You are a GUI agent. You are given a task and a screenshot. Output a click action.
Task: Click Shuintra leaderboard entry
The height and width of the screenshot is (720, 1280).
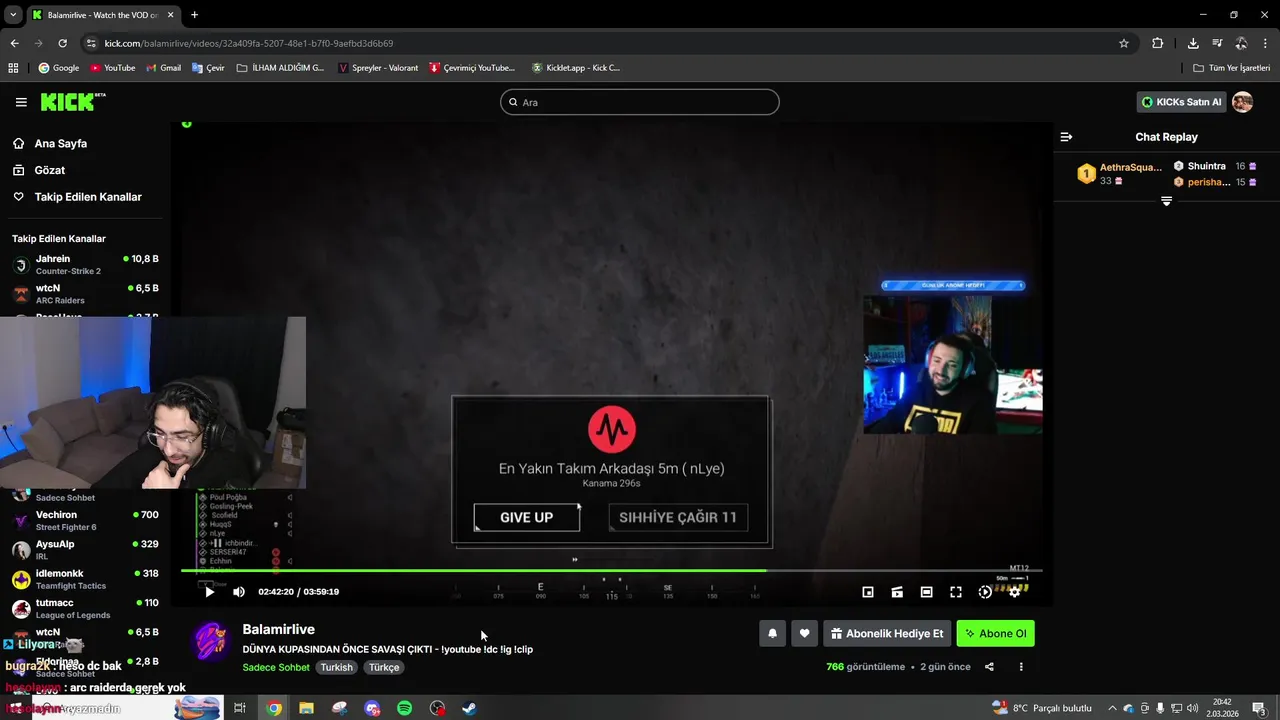[1215, 166]
